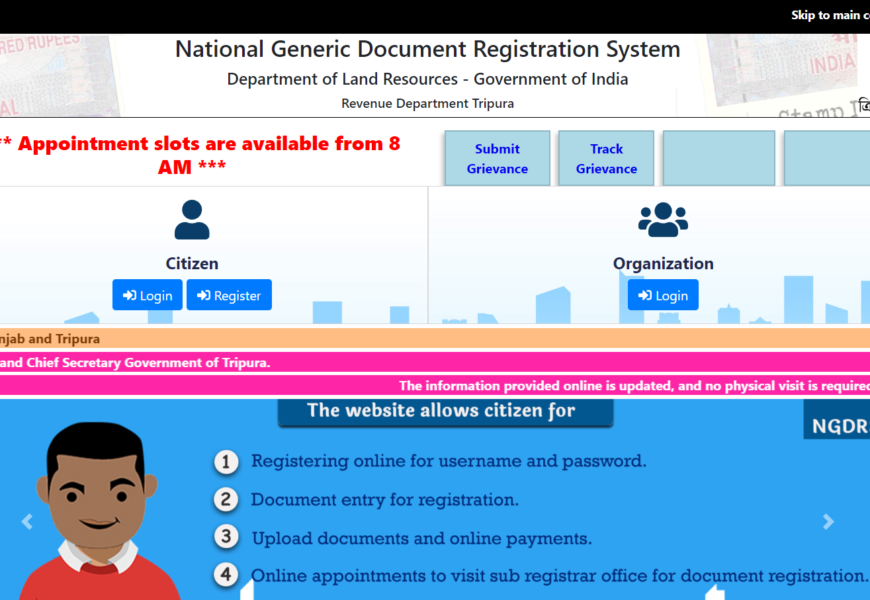The height and width of the screenshot is (600, 870).
Task: Click the orange Punjab and Tripura ticker
Action: tap(50, 339)
